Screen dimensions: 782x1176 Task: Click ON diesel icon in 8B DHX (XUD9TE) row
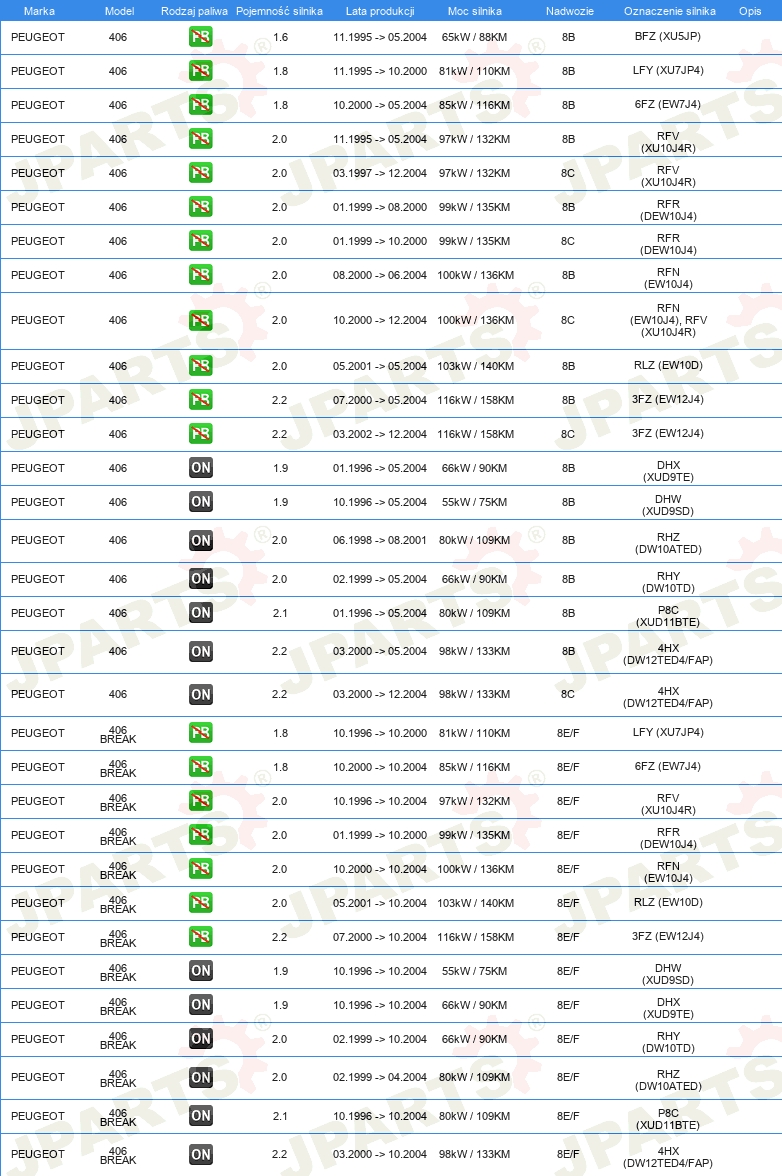point(200,468)
